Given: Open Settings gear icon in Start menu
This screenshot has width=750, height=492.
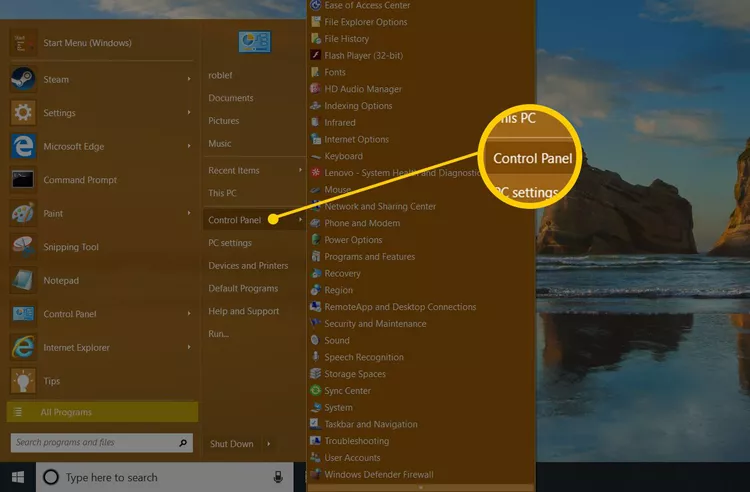Looking at the screenshot, I should pos(23,113).
